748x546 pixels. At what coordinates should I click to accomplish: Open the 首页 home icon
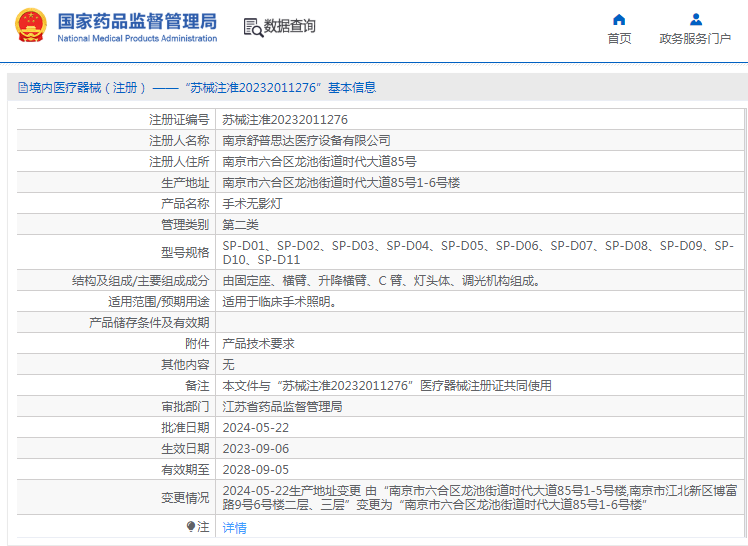pyautogui.click(x=619, y=20)
